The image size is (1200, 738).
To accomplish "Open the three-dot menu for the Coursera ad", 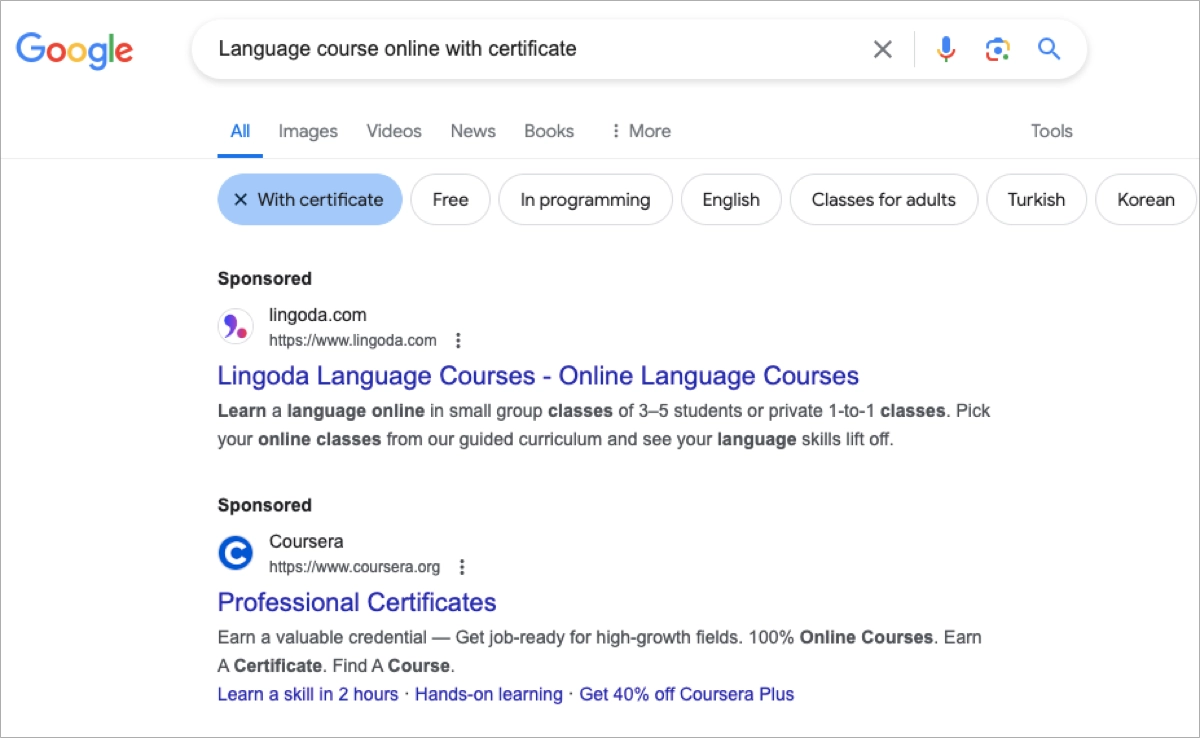I will [x=462, y=566].
